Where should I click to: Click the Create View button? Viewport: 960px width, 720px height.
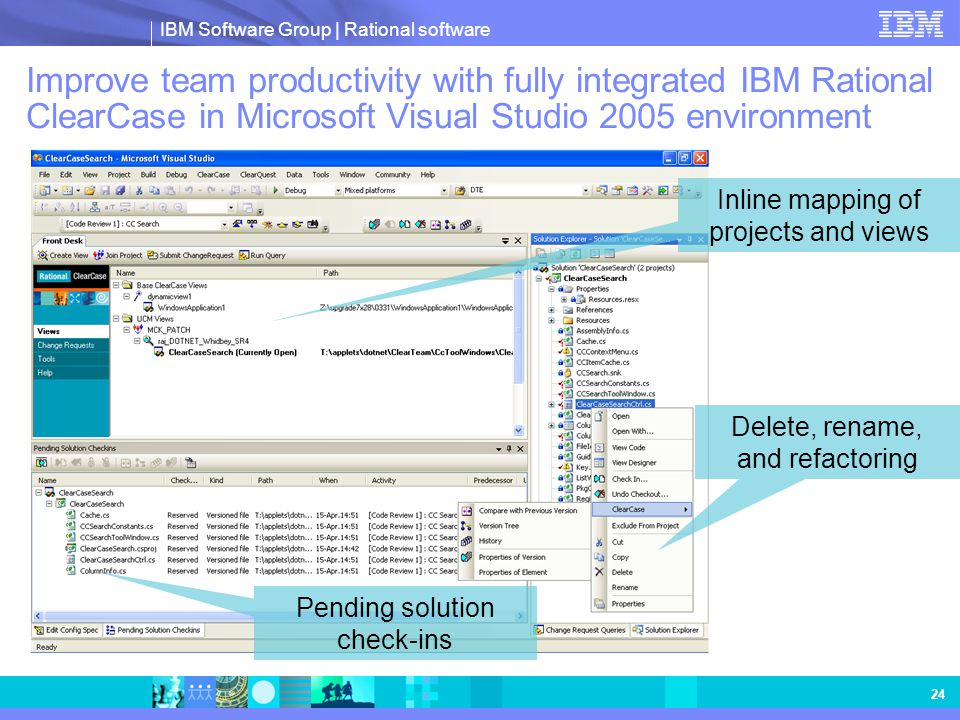tap(63, 255)
